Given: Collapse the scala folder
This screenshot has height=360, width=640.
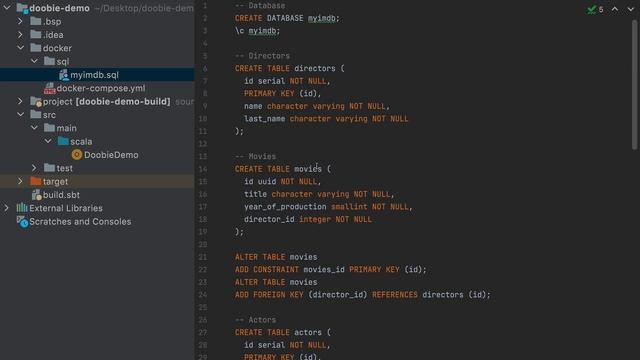Looking at the screenshot, I should click(x=48, y=141).
